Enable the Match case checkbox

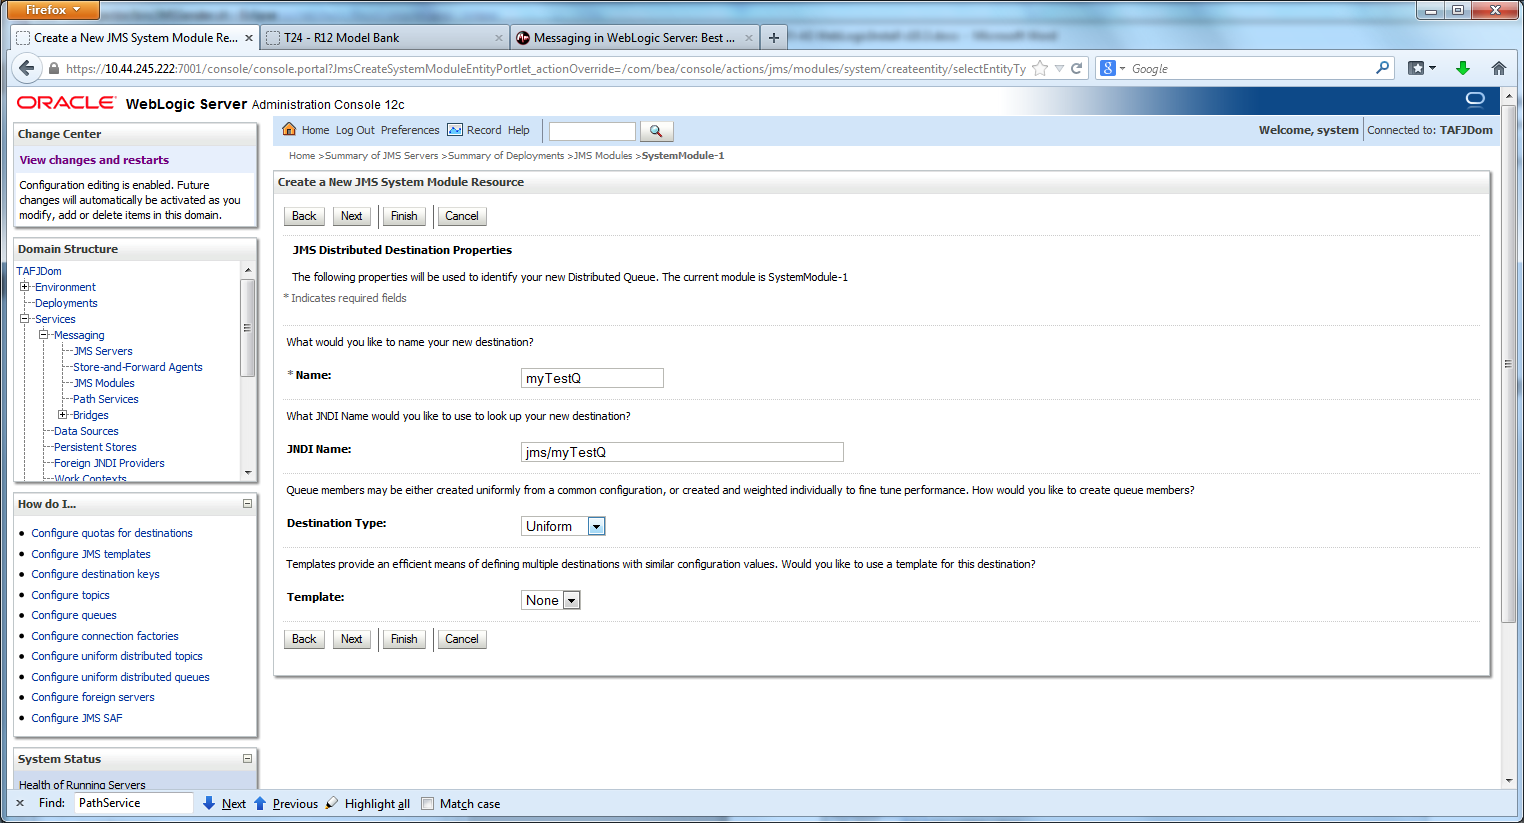pos(428,803)
